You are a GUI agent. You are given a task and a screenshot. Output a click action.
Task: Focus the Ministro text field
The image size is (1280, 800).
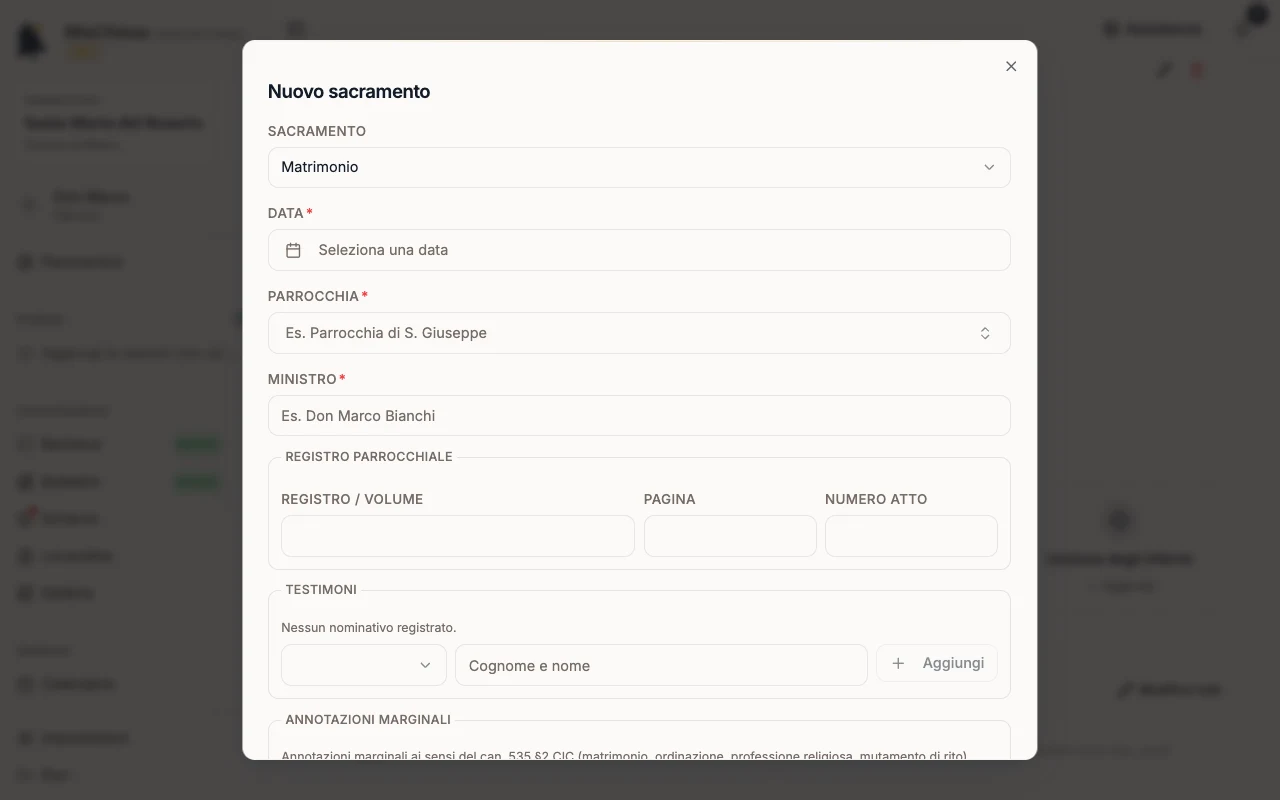(x=639, y=416)
